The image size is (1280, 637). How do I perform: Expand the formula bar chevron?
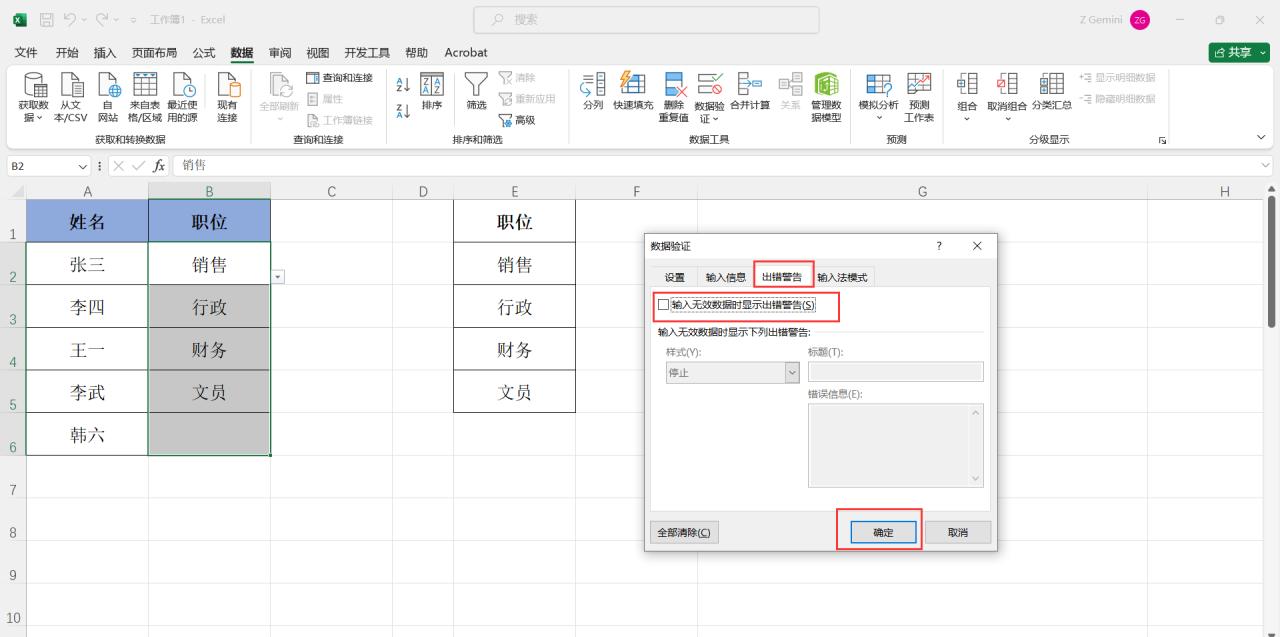coord(1267,166)
